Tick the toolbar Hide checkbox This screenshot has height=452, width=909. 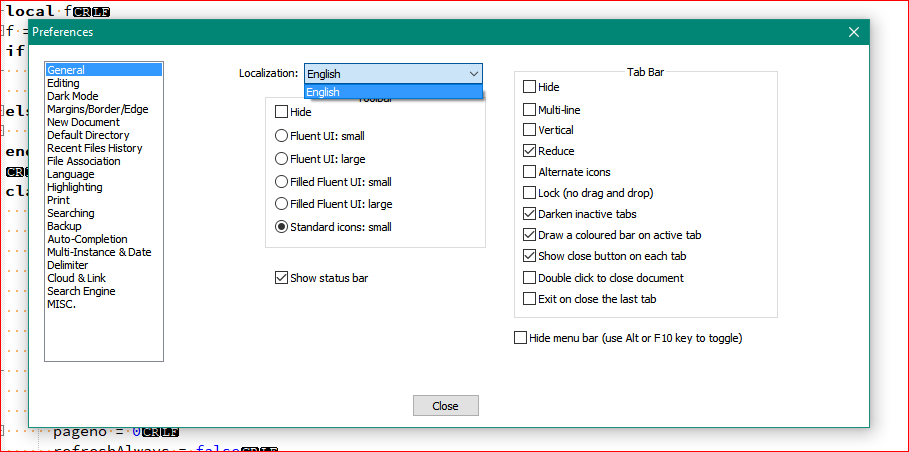click(282, 112)
